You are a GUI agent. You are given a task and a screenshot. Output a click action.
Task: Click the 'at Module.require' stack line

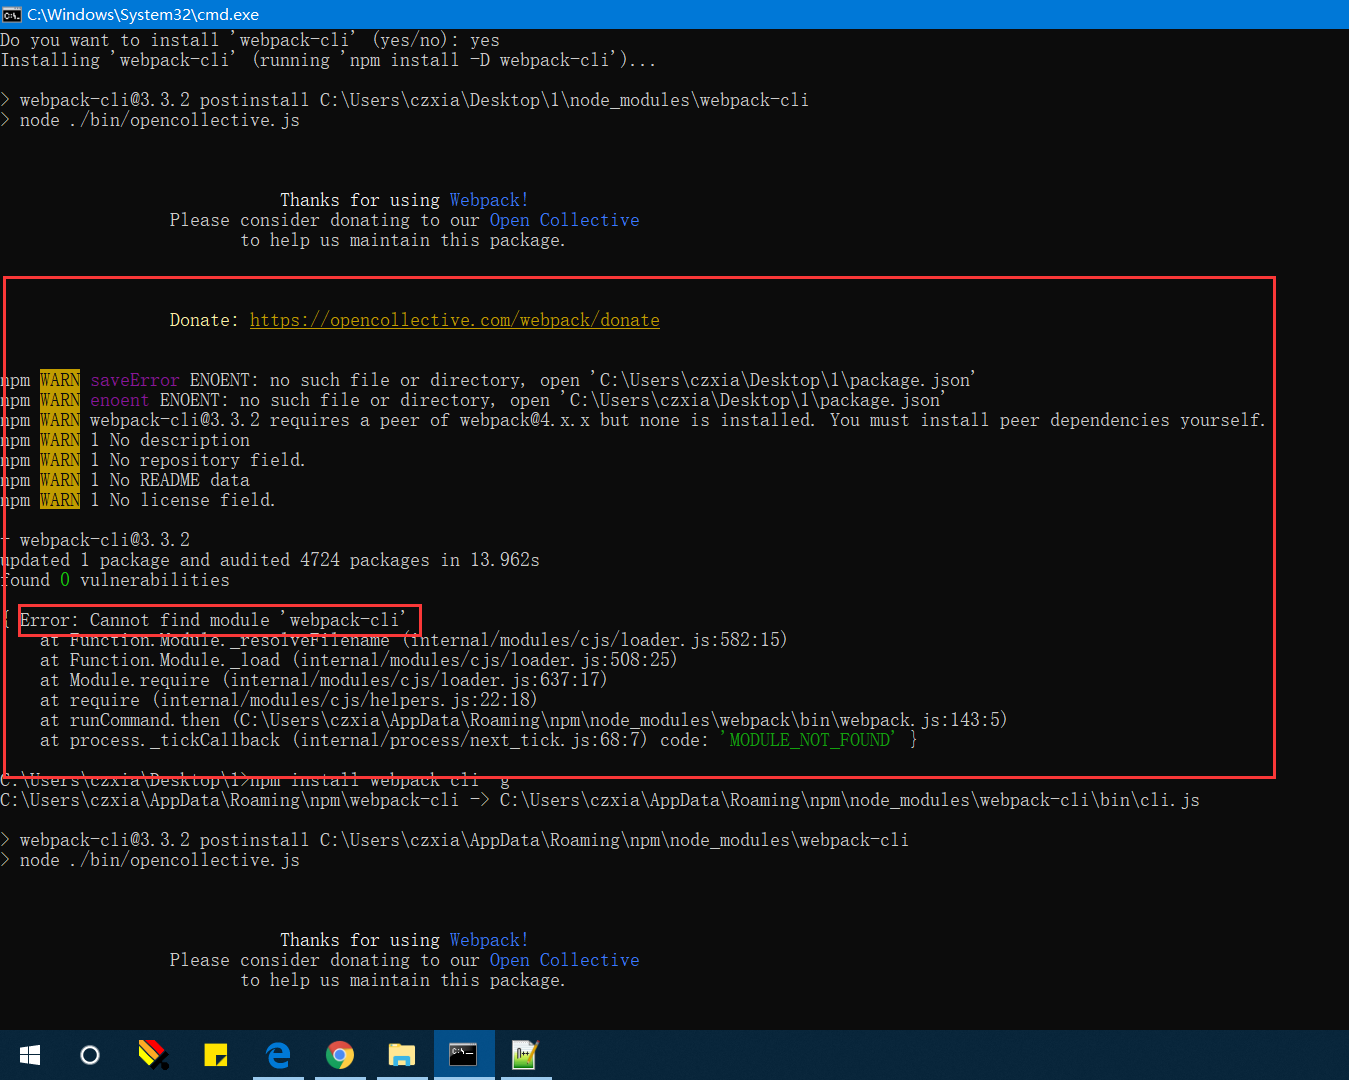coord(323,680)
